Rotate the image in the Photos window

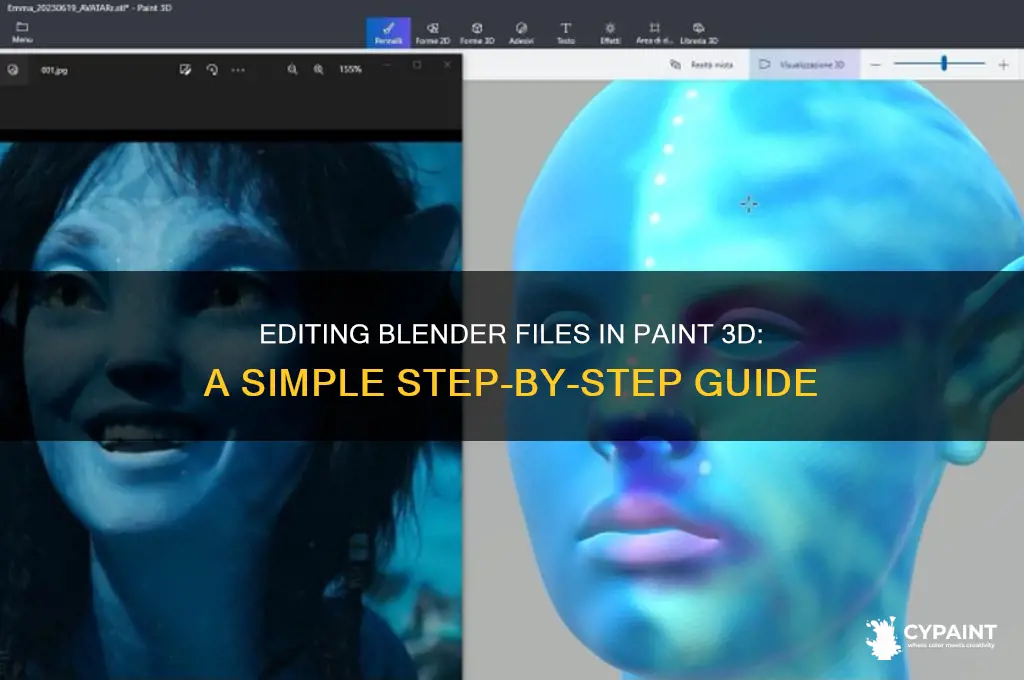click(212, 69)
